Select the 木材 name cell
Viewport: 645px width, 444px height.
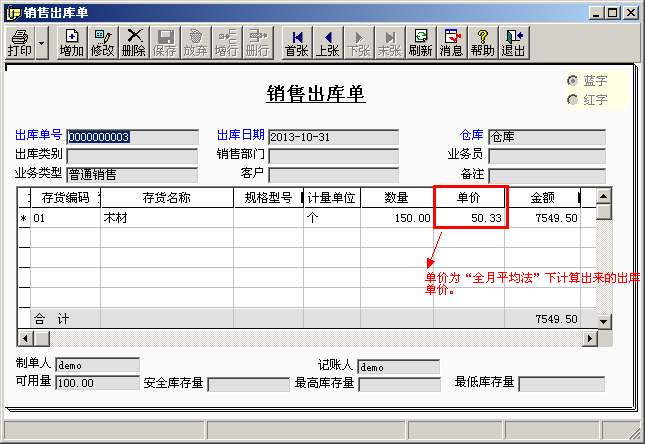pyautogui.click(x=167, y=218)
